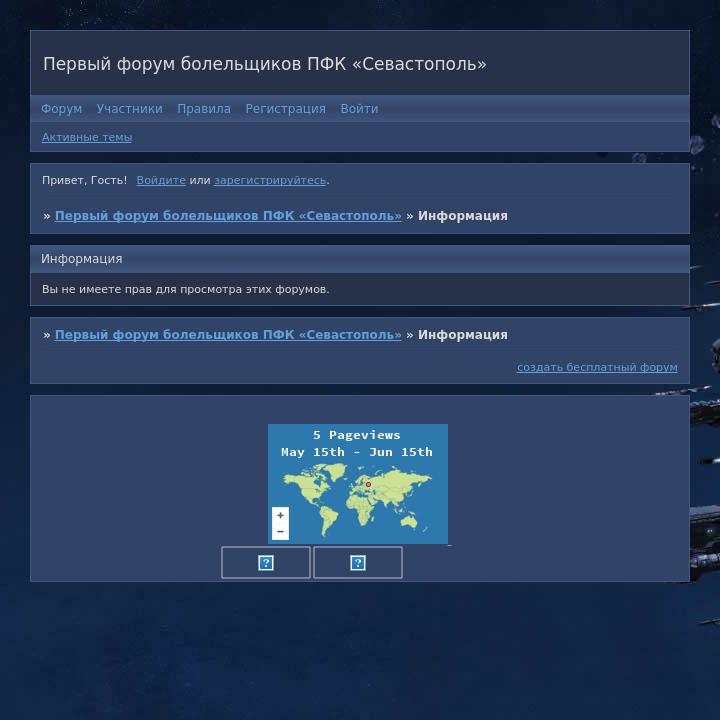This screenshot has height=720, width=720.
Task: Zoom in on the pageviews map
Action: [281, 515]
